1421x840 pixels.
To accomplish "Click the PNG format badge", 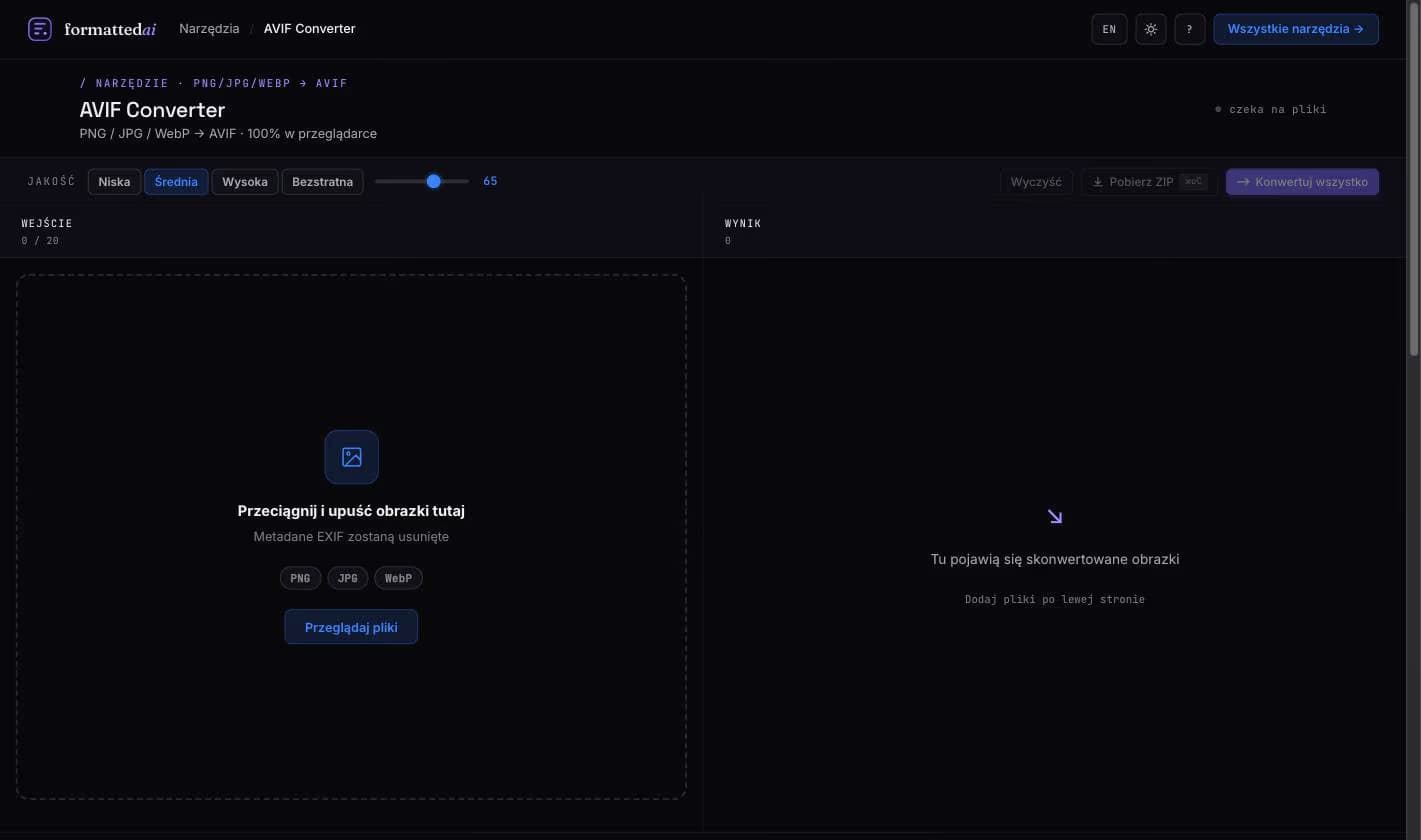I will [300, 578].
